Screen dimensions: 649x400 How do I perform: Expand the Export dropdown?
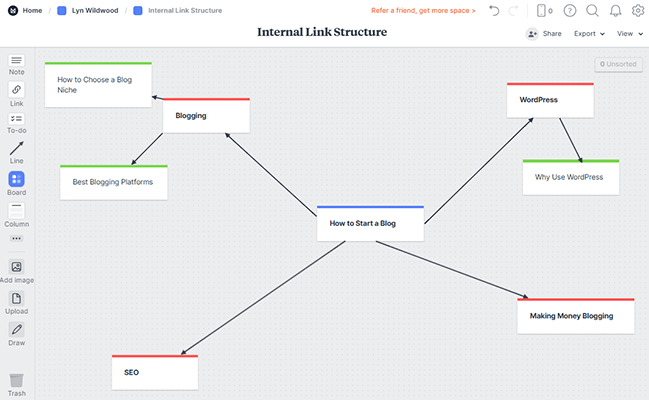point(589,33)
